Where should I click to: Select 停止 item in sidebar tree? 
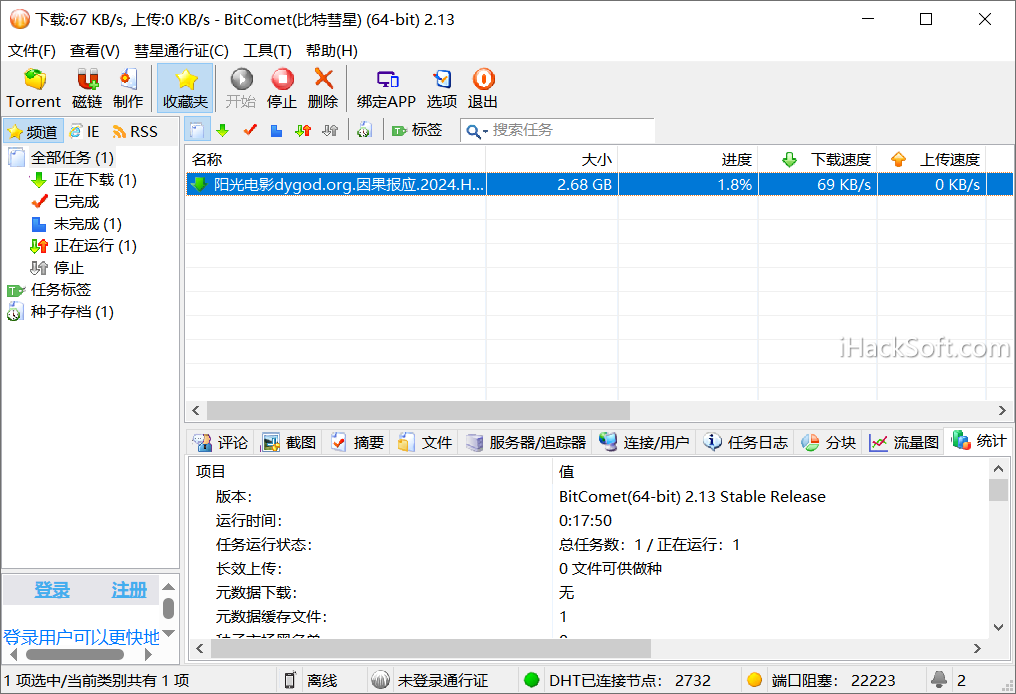(x=69, y=268)
